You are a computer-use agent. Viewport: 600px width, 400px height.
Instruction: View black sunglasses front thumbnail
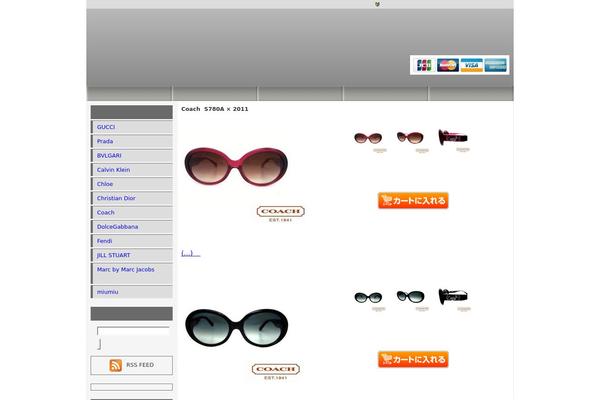[368, 297]
